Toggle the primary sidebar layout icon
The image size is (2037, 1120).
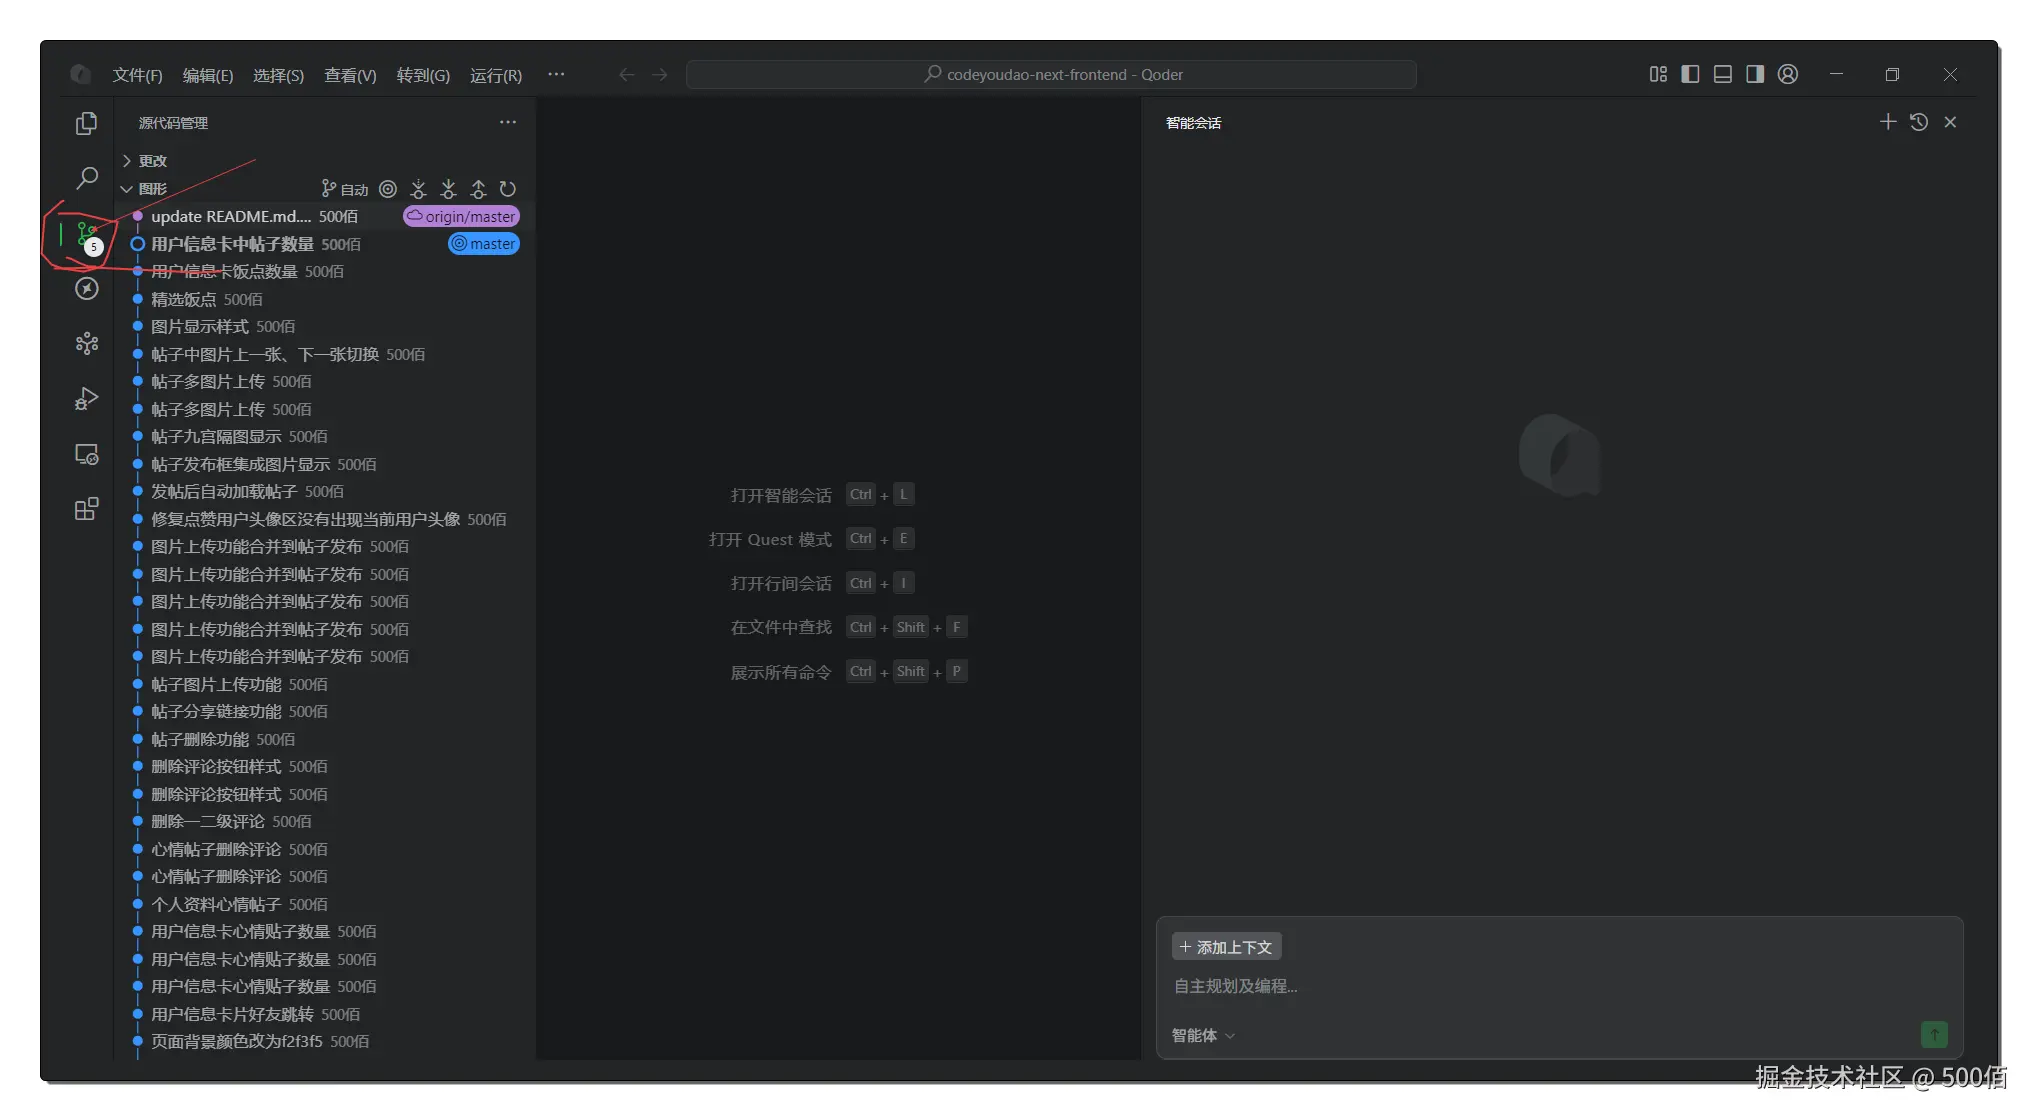1690,74
